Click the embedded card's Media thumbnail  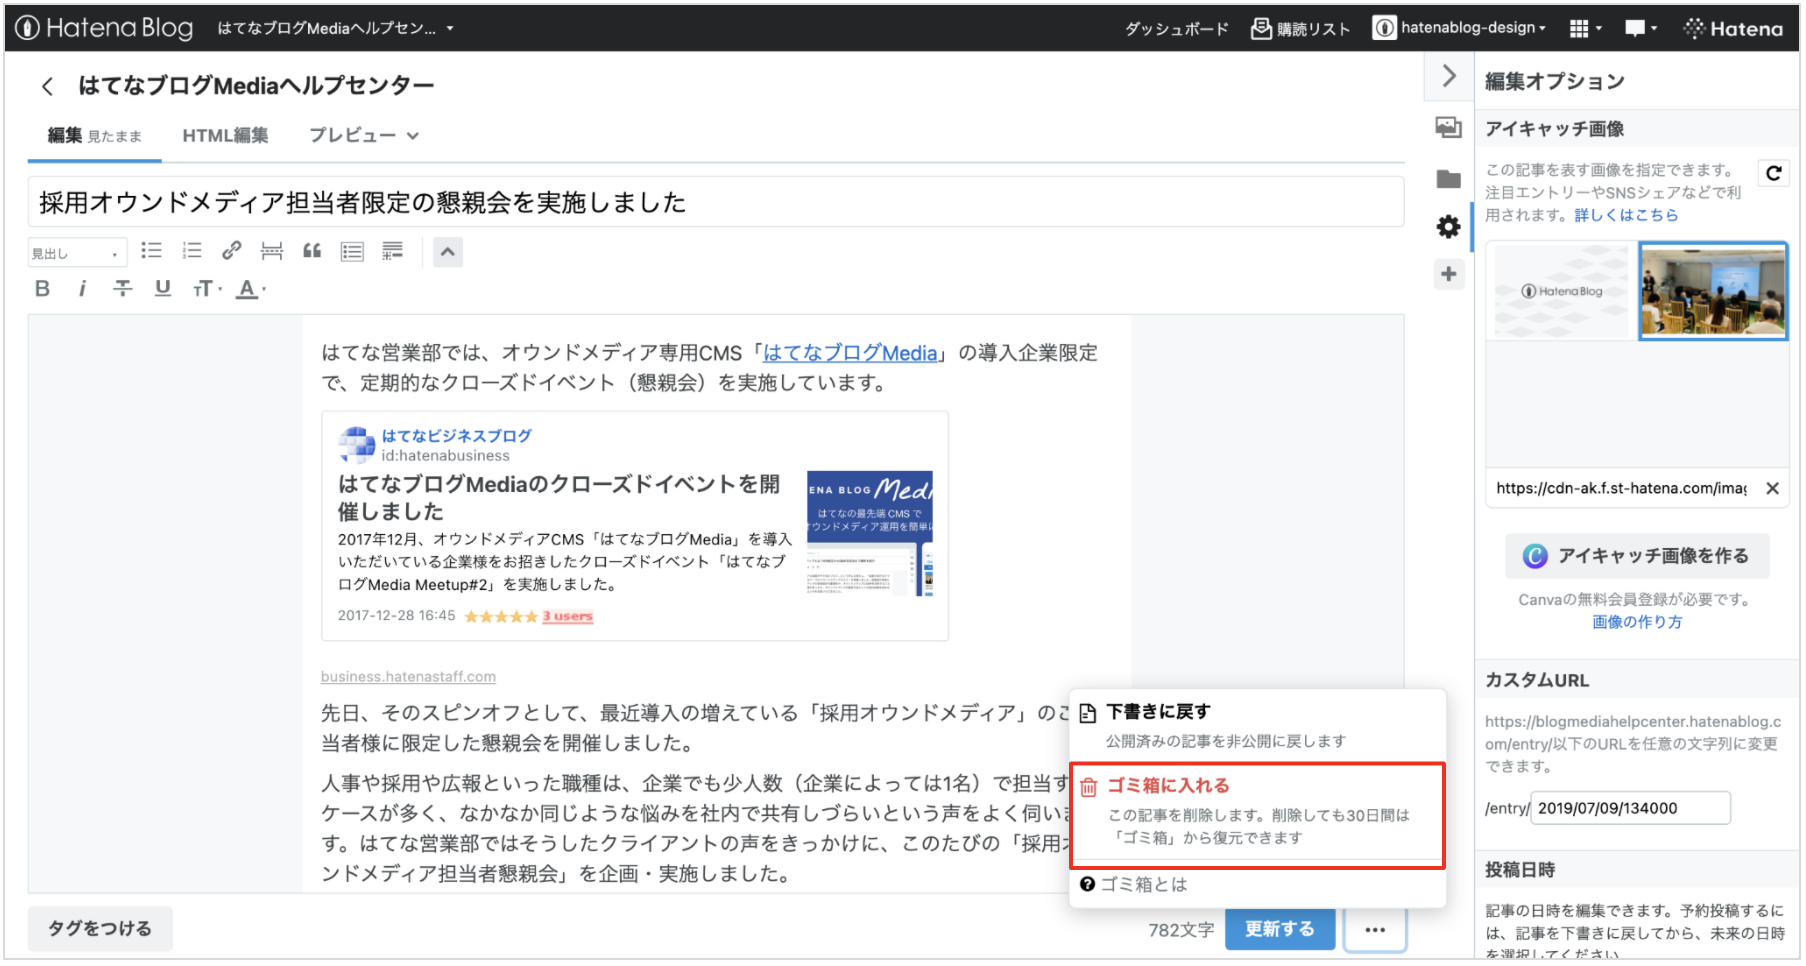point(870,533)
